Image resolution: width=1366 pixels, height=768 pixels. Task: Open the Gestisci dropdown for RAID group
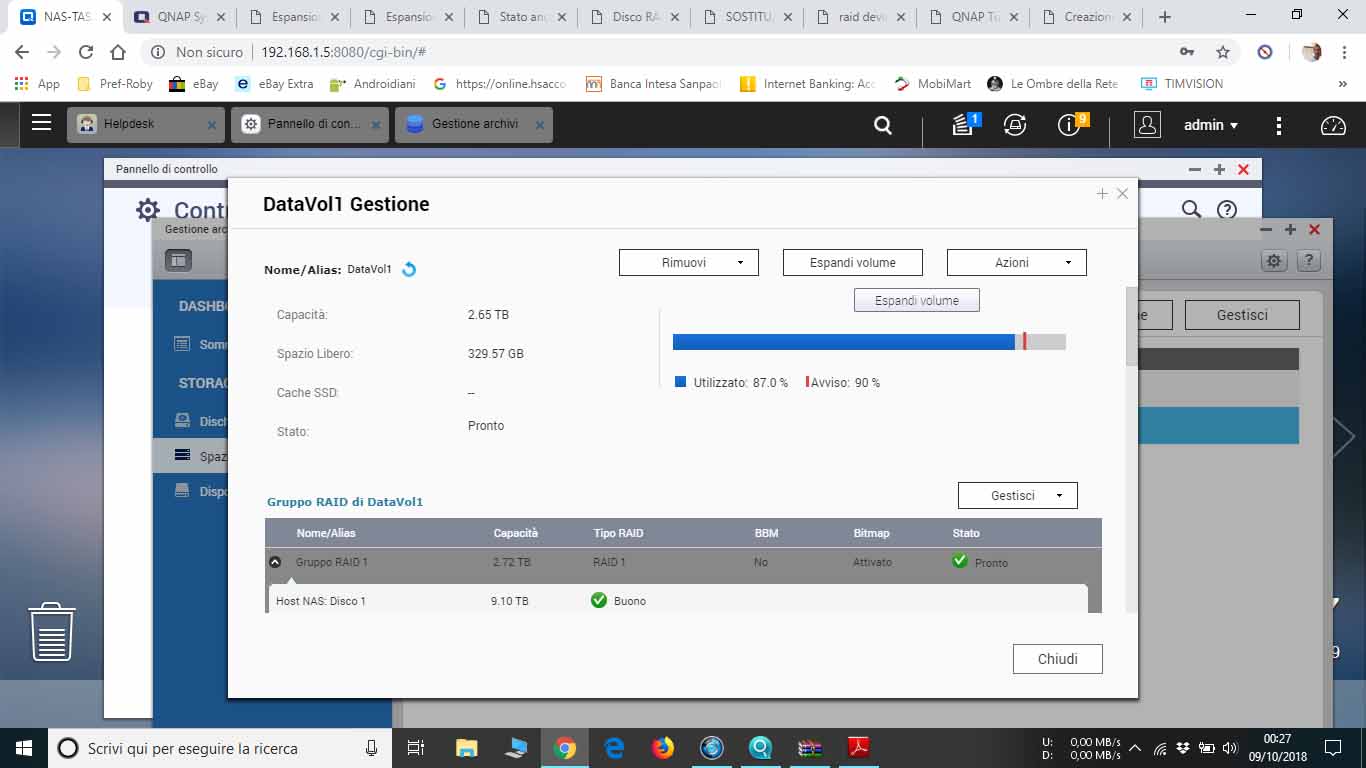(1017, 495)
